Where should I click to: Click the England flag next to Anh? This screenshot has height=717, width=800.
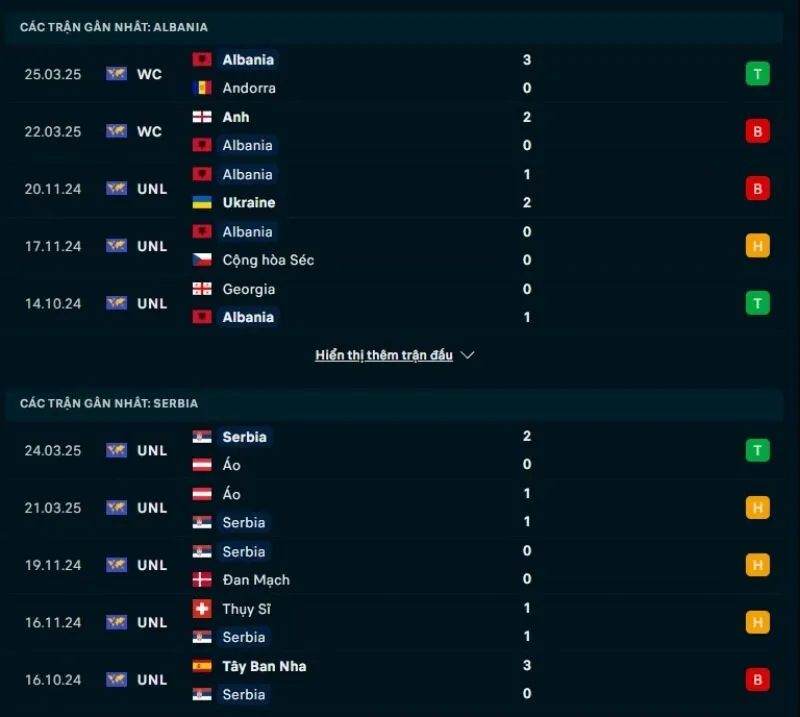(202, 117)
